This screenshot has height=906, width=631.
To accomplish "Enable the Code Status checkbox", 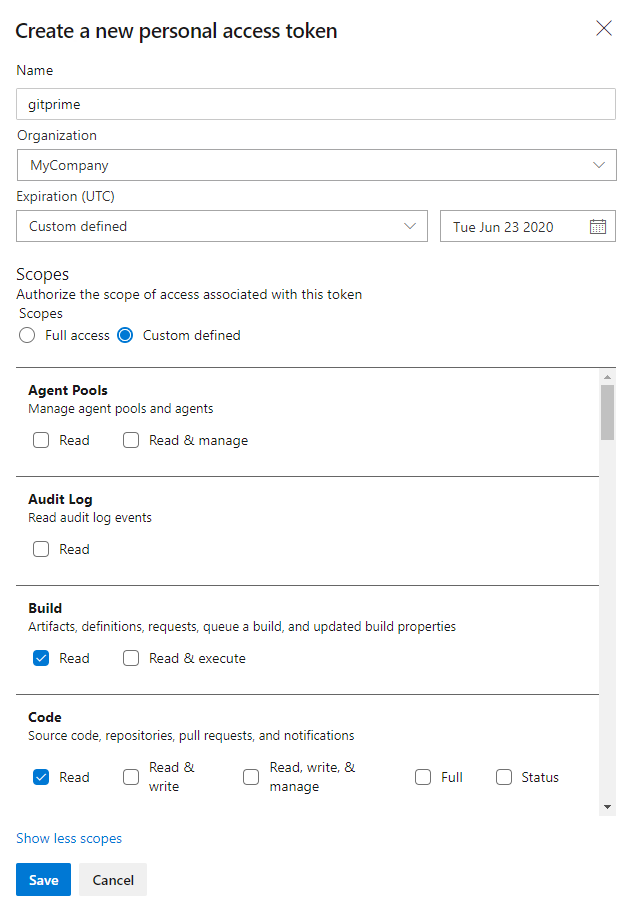I will pos(504,777).
